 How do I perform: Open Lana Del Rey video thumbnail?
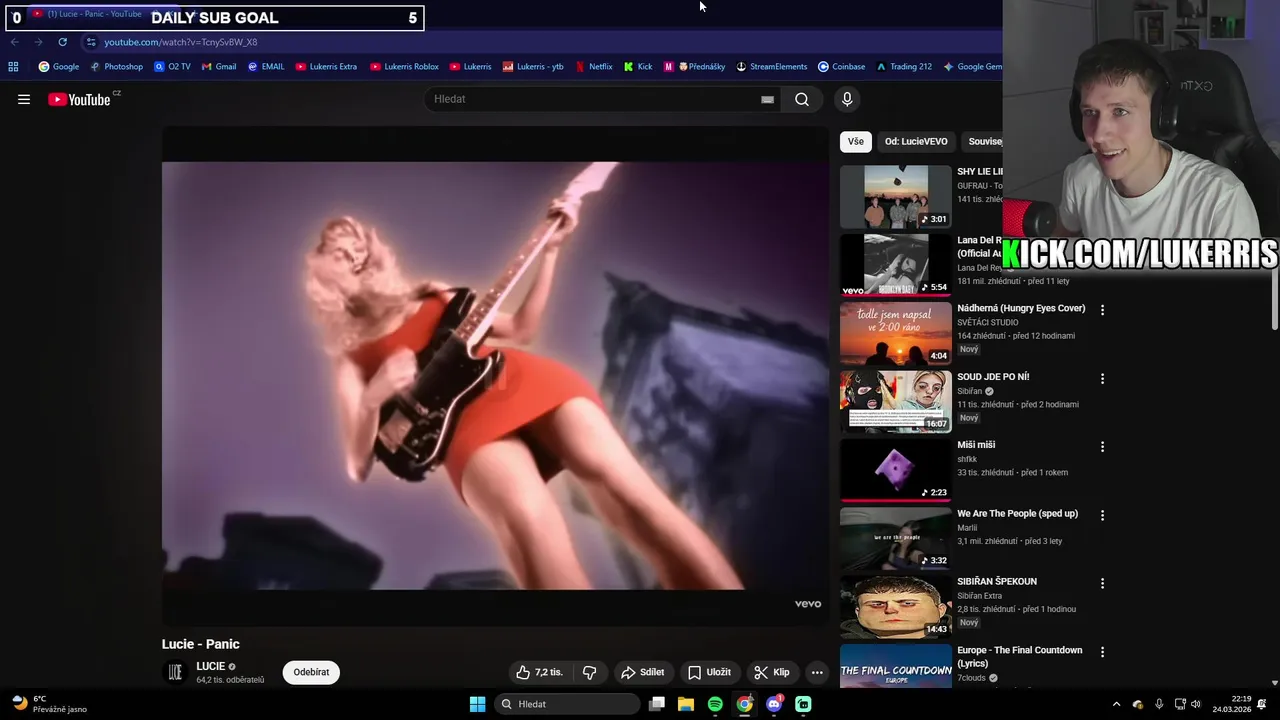[896, 265]
